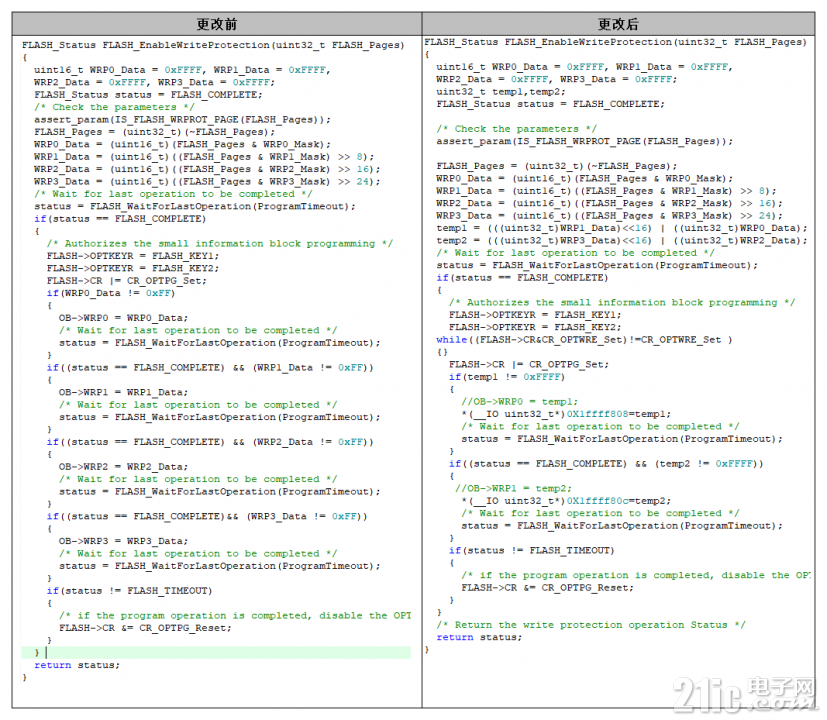This screenshot has width=827, height=720.
Task: Click the FLASH_EnableWriteProtection signature in the 更改后 column
Action: [616, 42]
